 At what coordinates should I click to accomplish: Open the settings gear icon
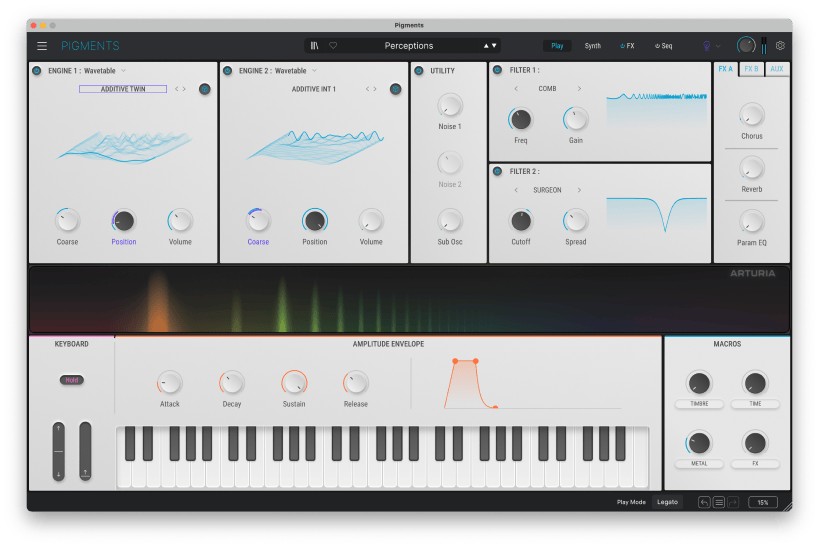tap(780, 46)
